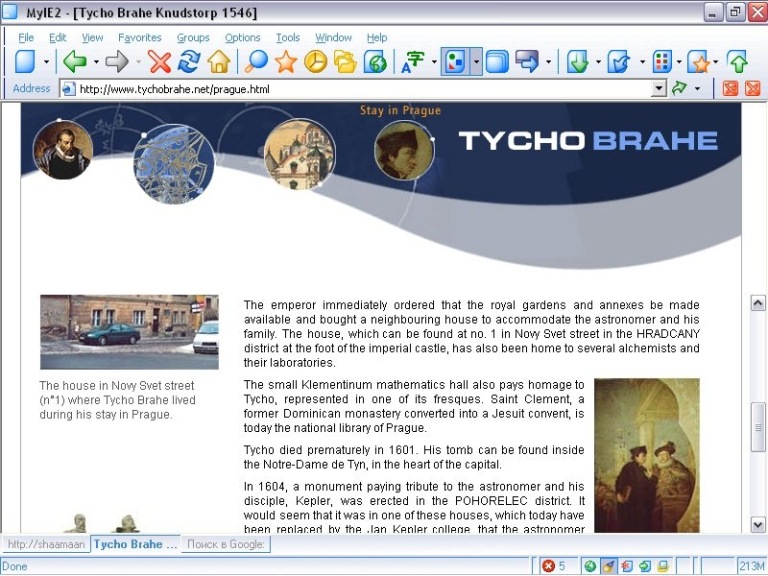Viewport: 768px width, 576px height.
Task: Click the green up arrow toolbar icon
Action: (737, 62)
